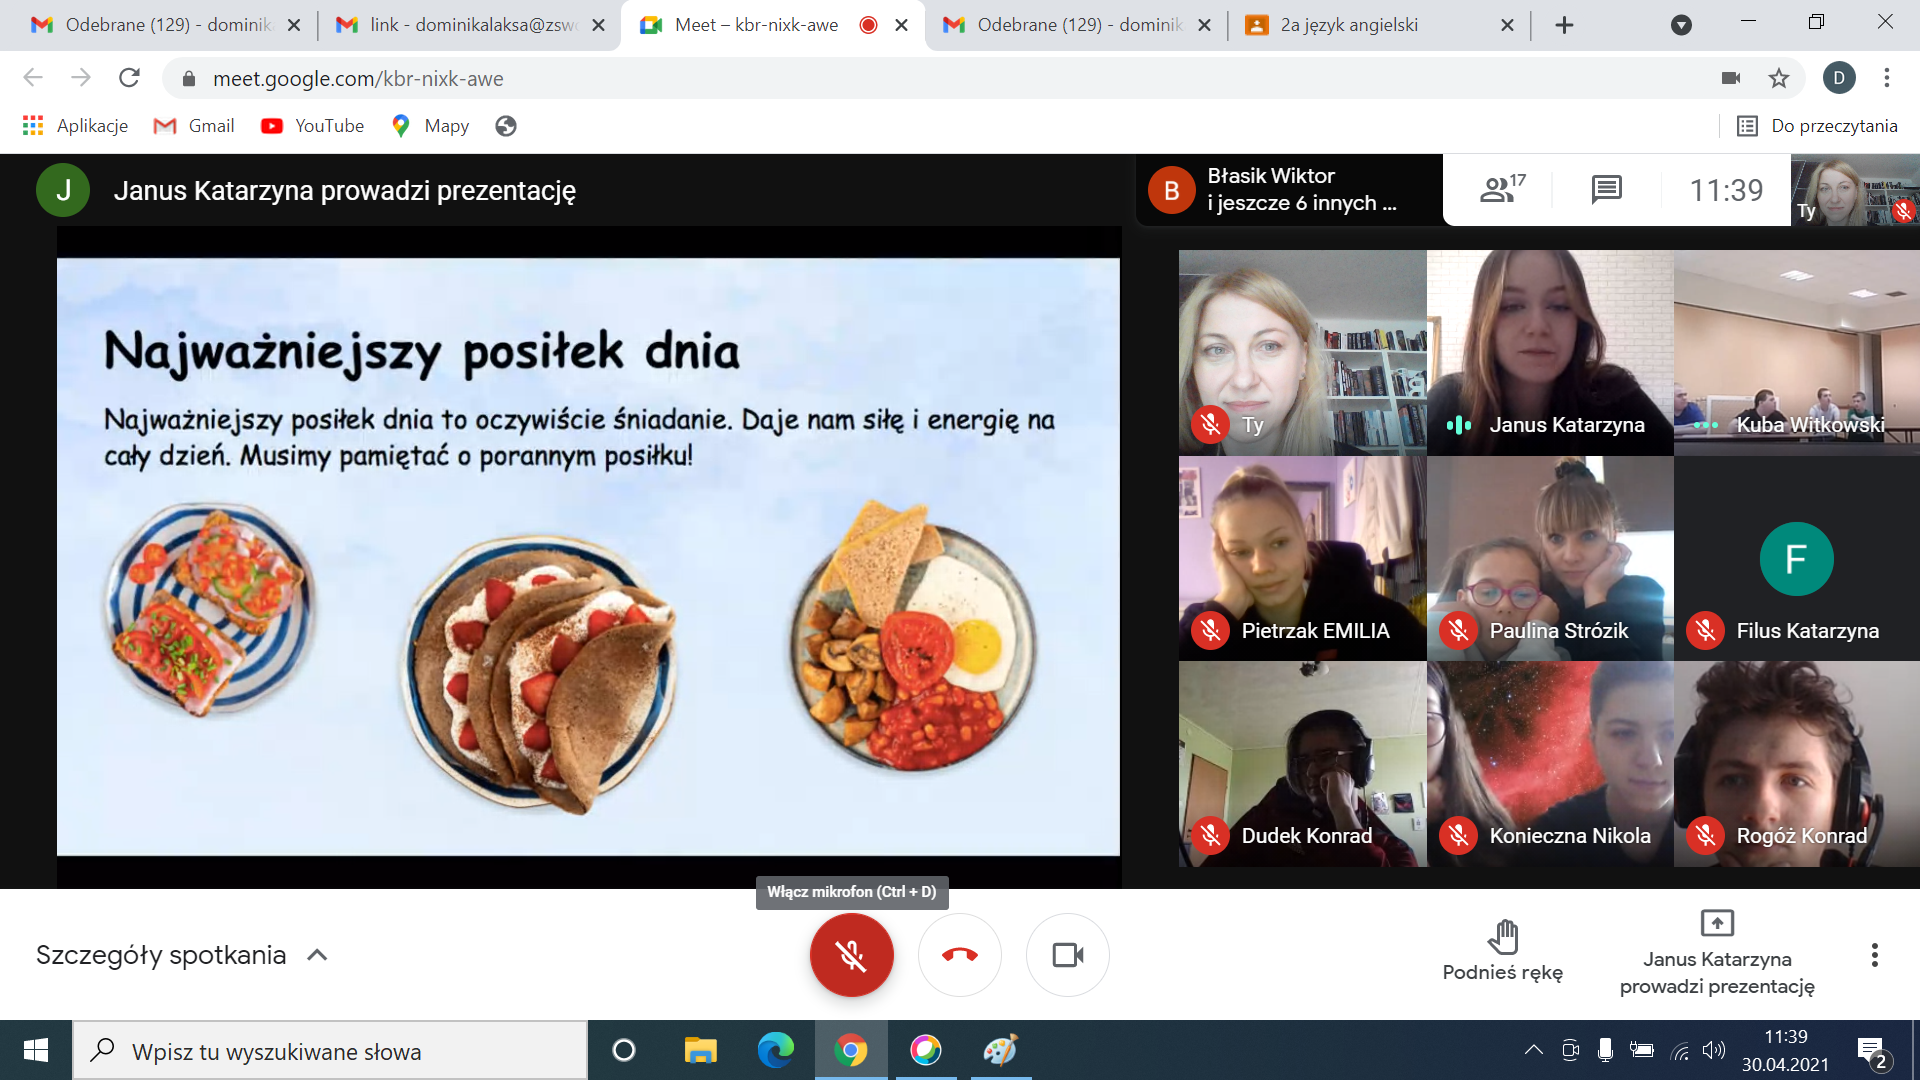
Task: Open Mapy bookmark
Action: (x=431, y=126)
